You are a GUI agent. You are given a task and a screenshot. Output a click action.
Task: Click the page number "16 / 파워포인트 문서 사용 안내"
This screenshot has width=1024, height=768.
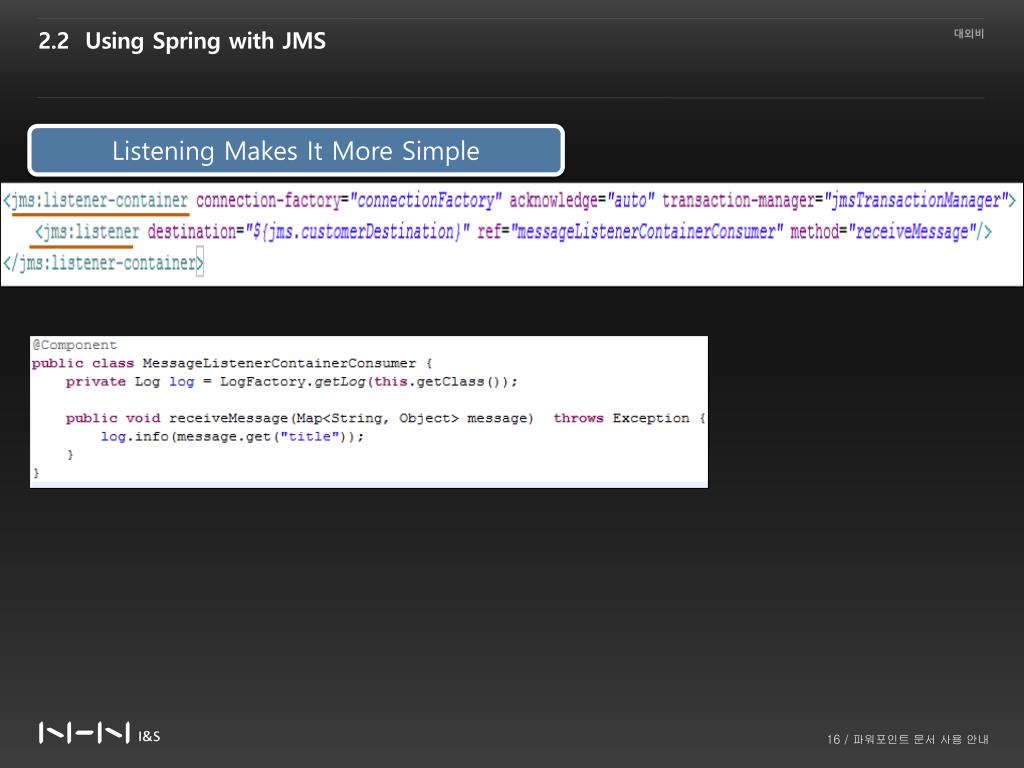point(908,739)
